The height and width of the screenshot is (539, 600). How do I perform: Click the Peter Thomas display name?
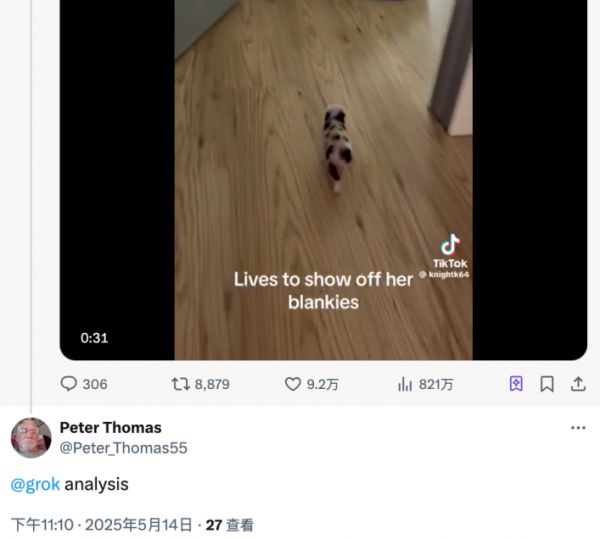coord(111,428)
